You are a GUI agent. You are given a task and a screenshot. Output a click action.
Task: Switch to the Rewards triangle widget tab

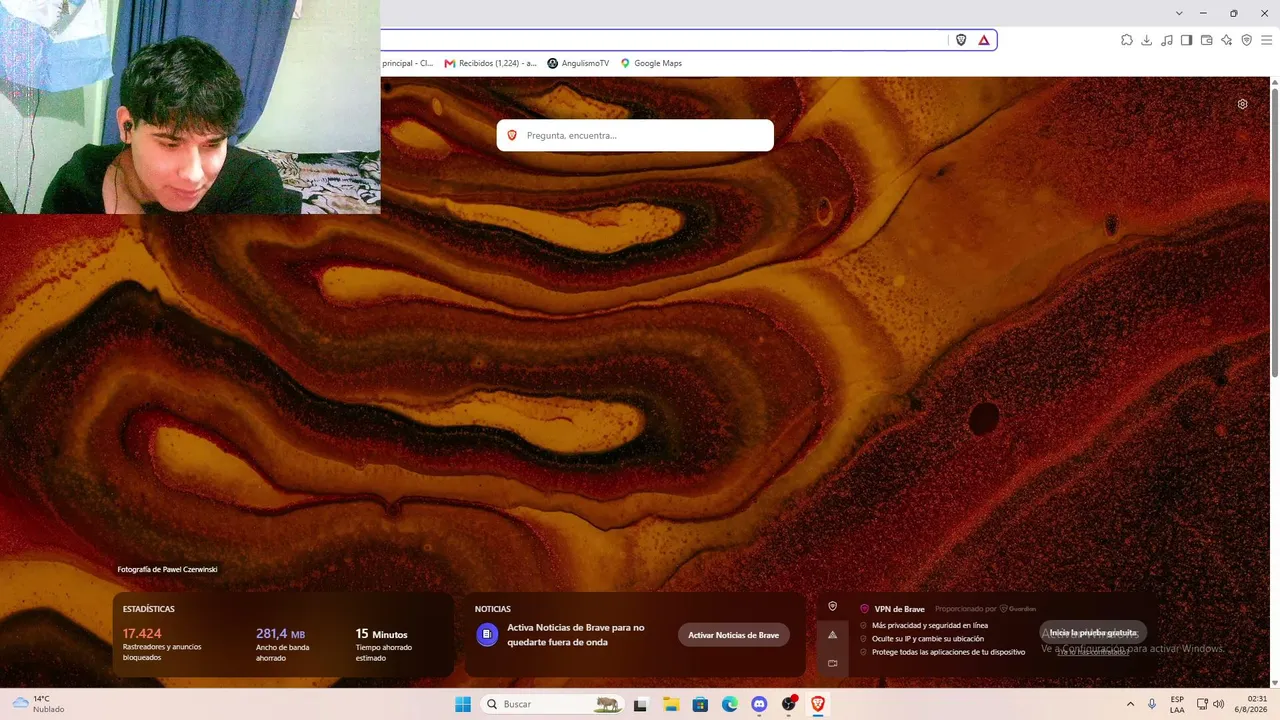(832, 635)
